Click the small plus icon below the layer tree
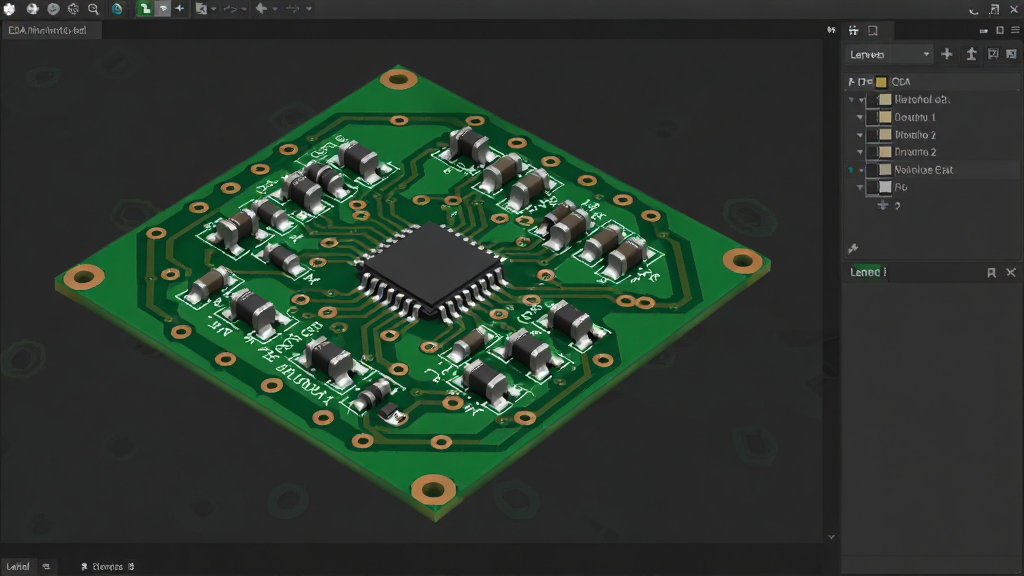The height and width of the screenshot is (576, 1024). click(883, 205)
